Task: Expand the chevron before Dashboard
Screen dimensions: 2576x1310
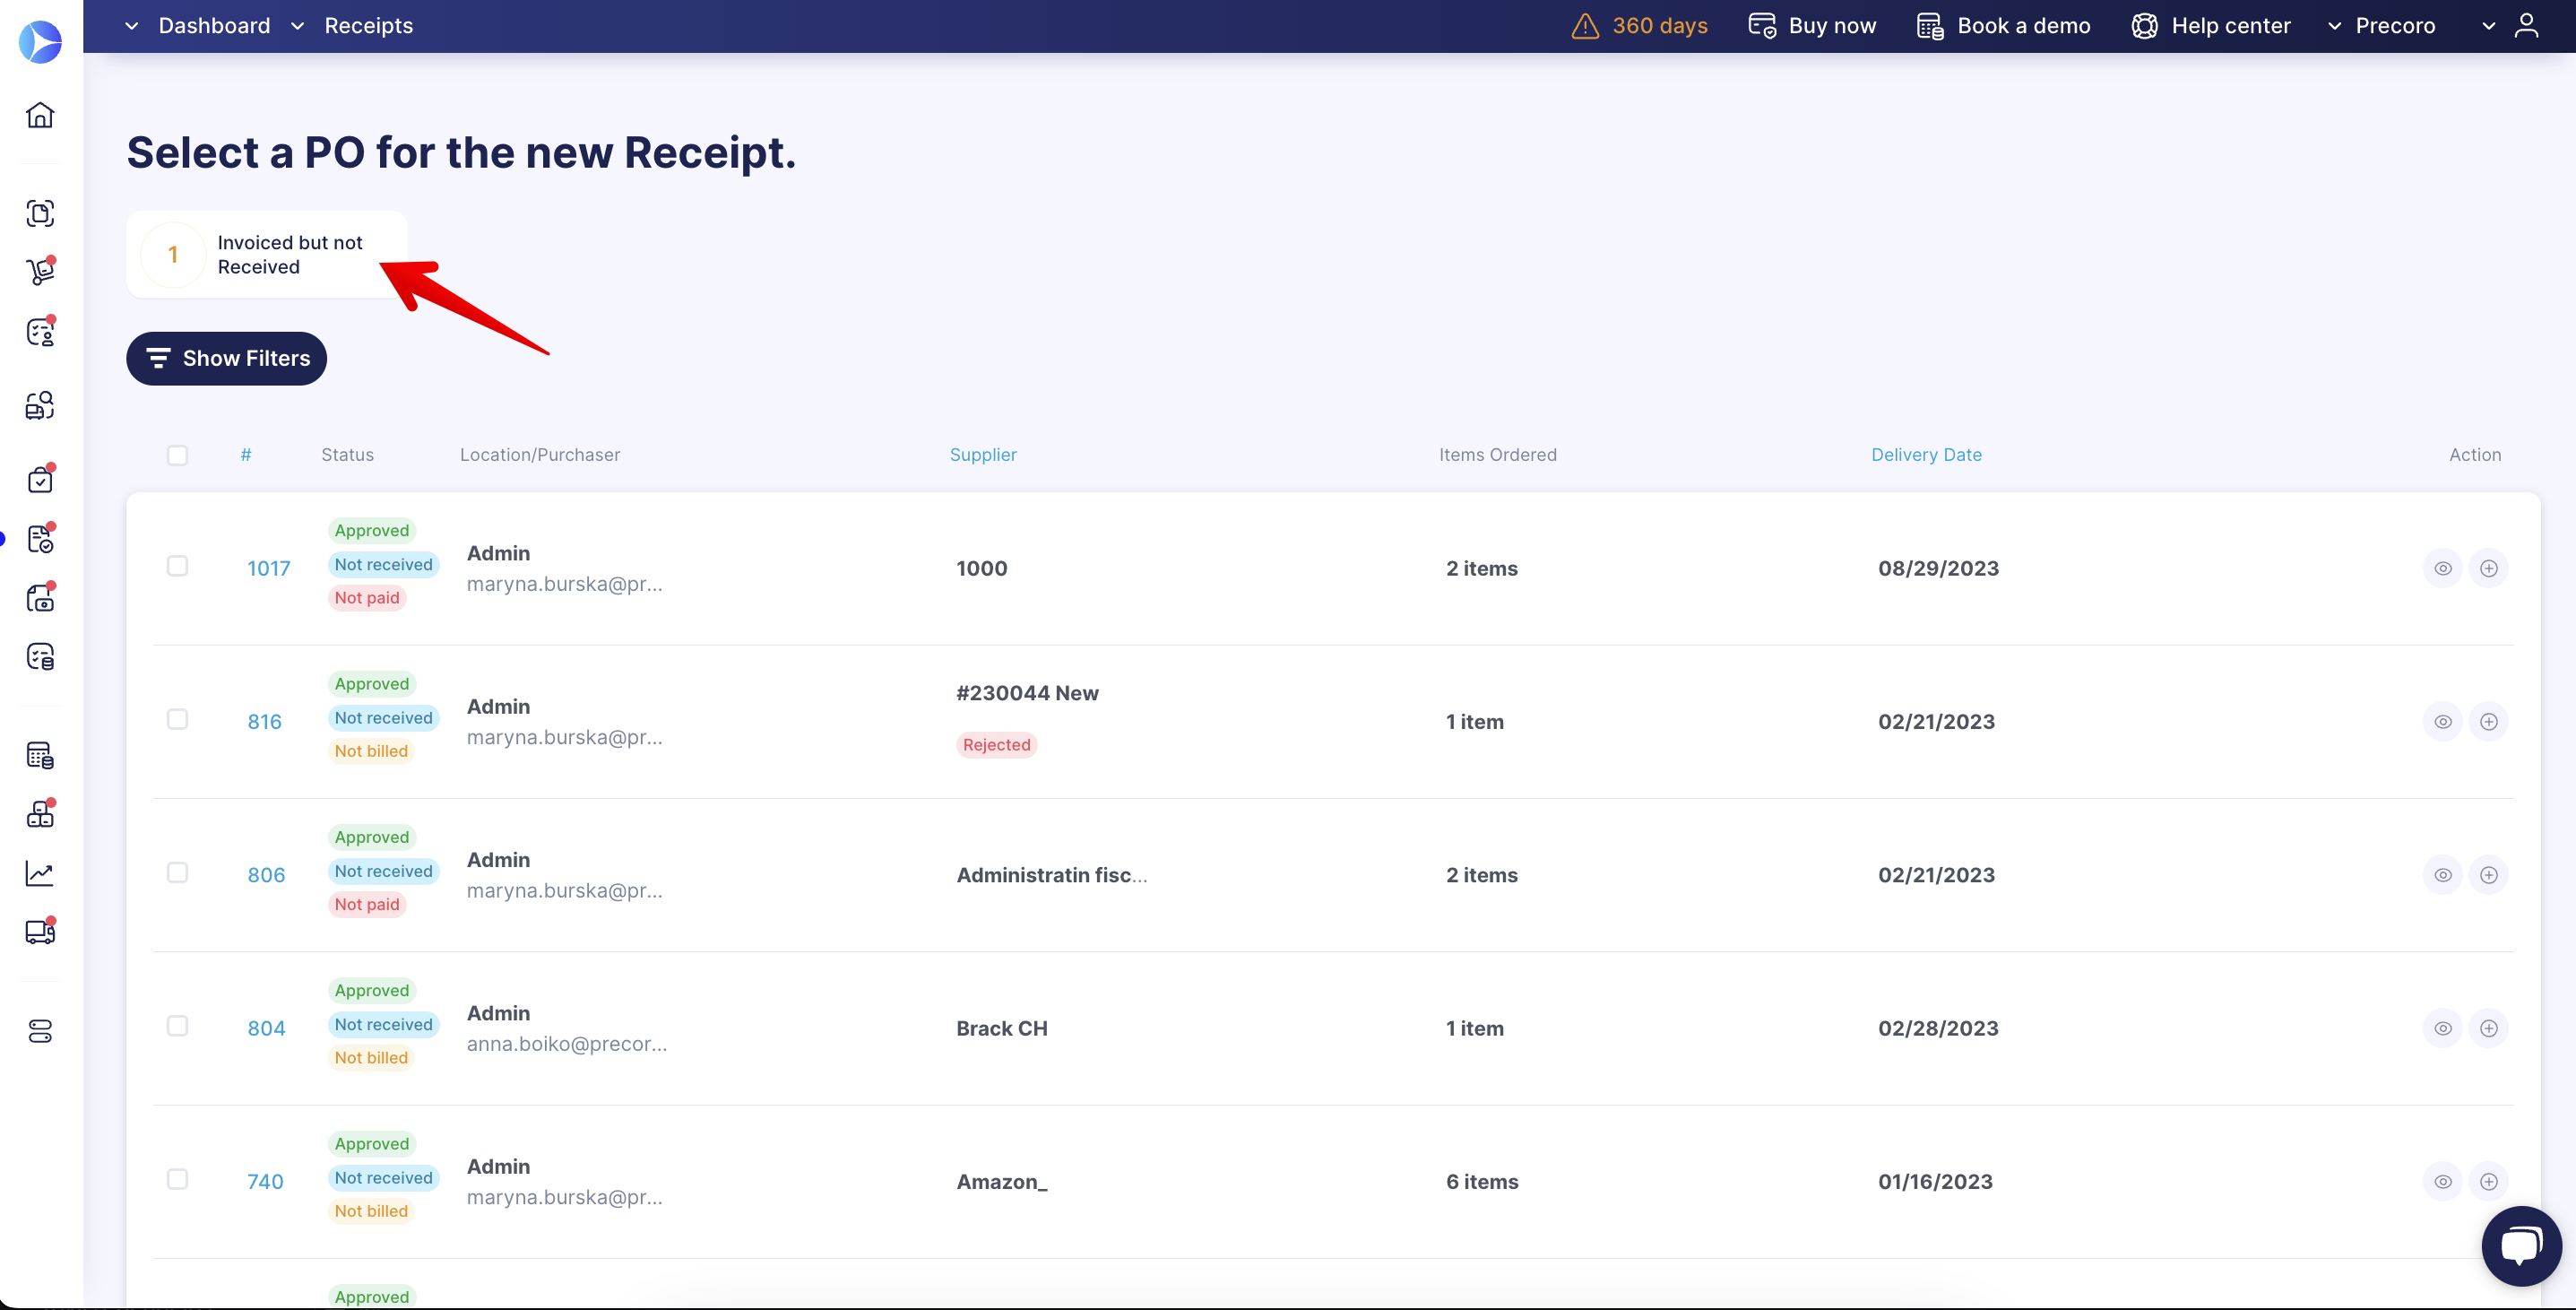Action: point(131,26)
